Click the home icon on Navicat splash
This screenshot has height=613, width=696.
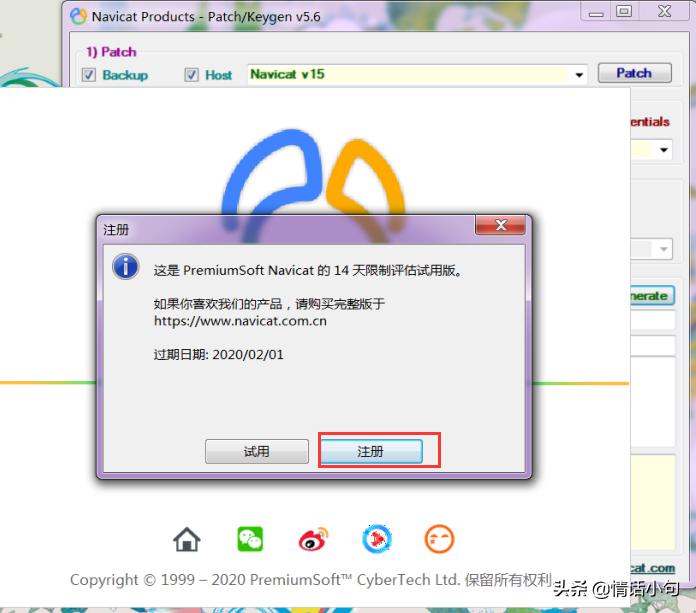(x=186, y=539)
